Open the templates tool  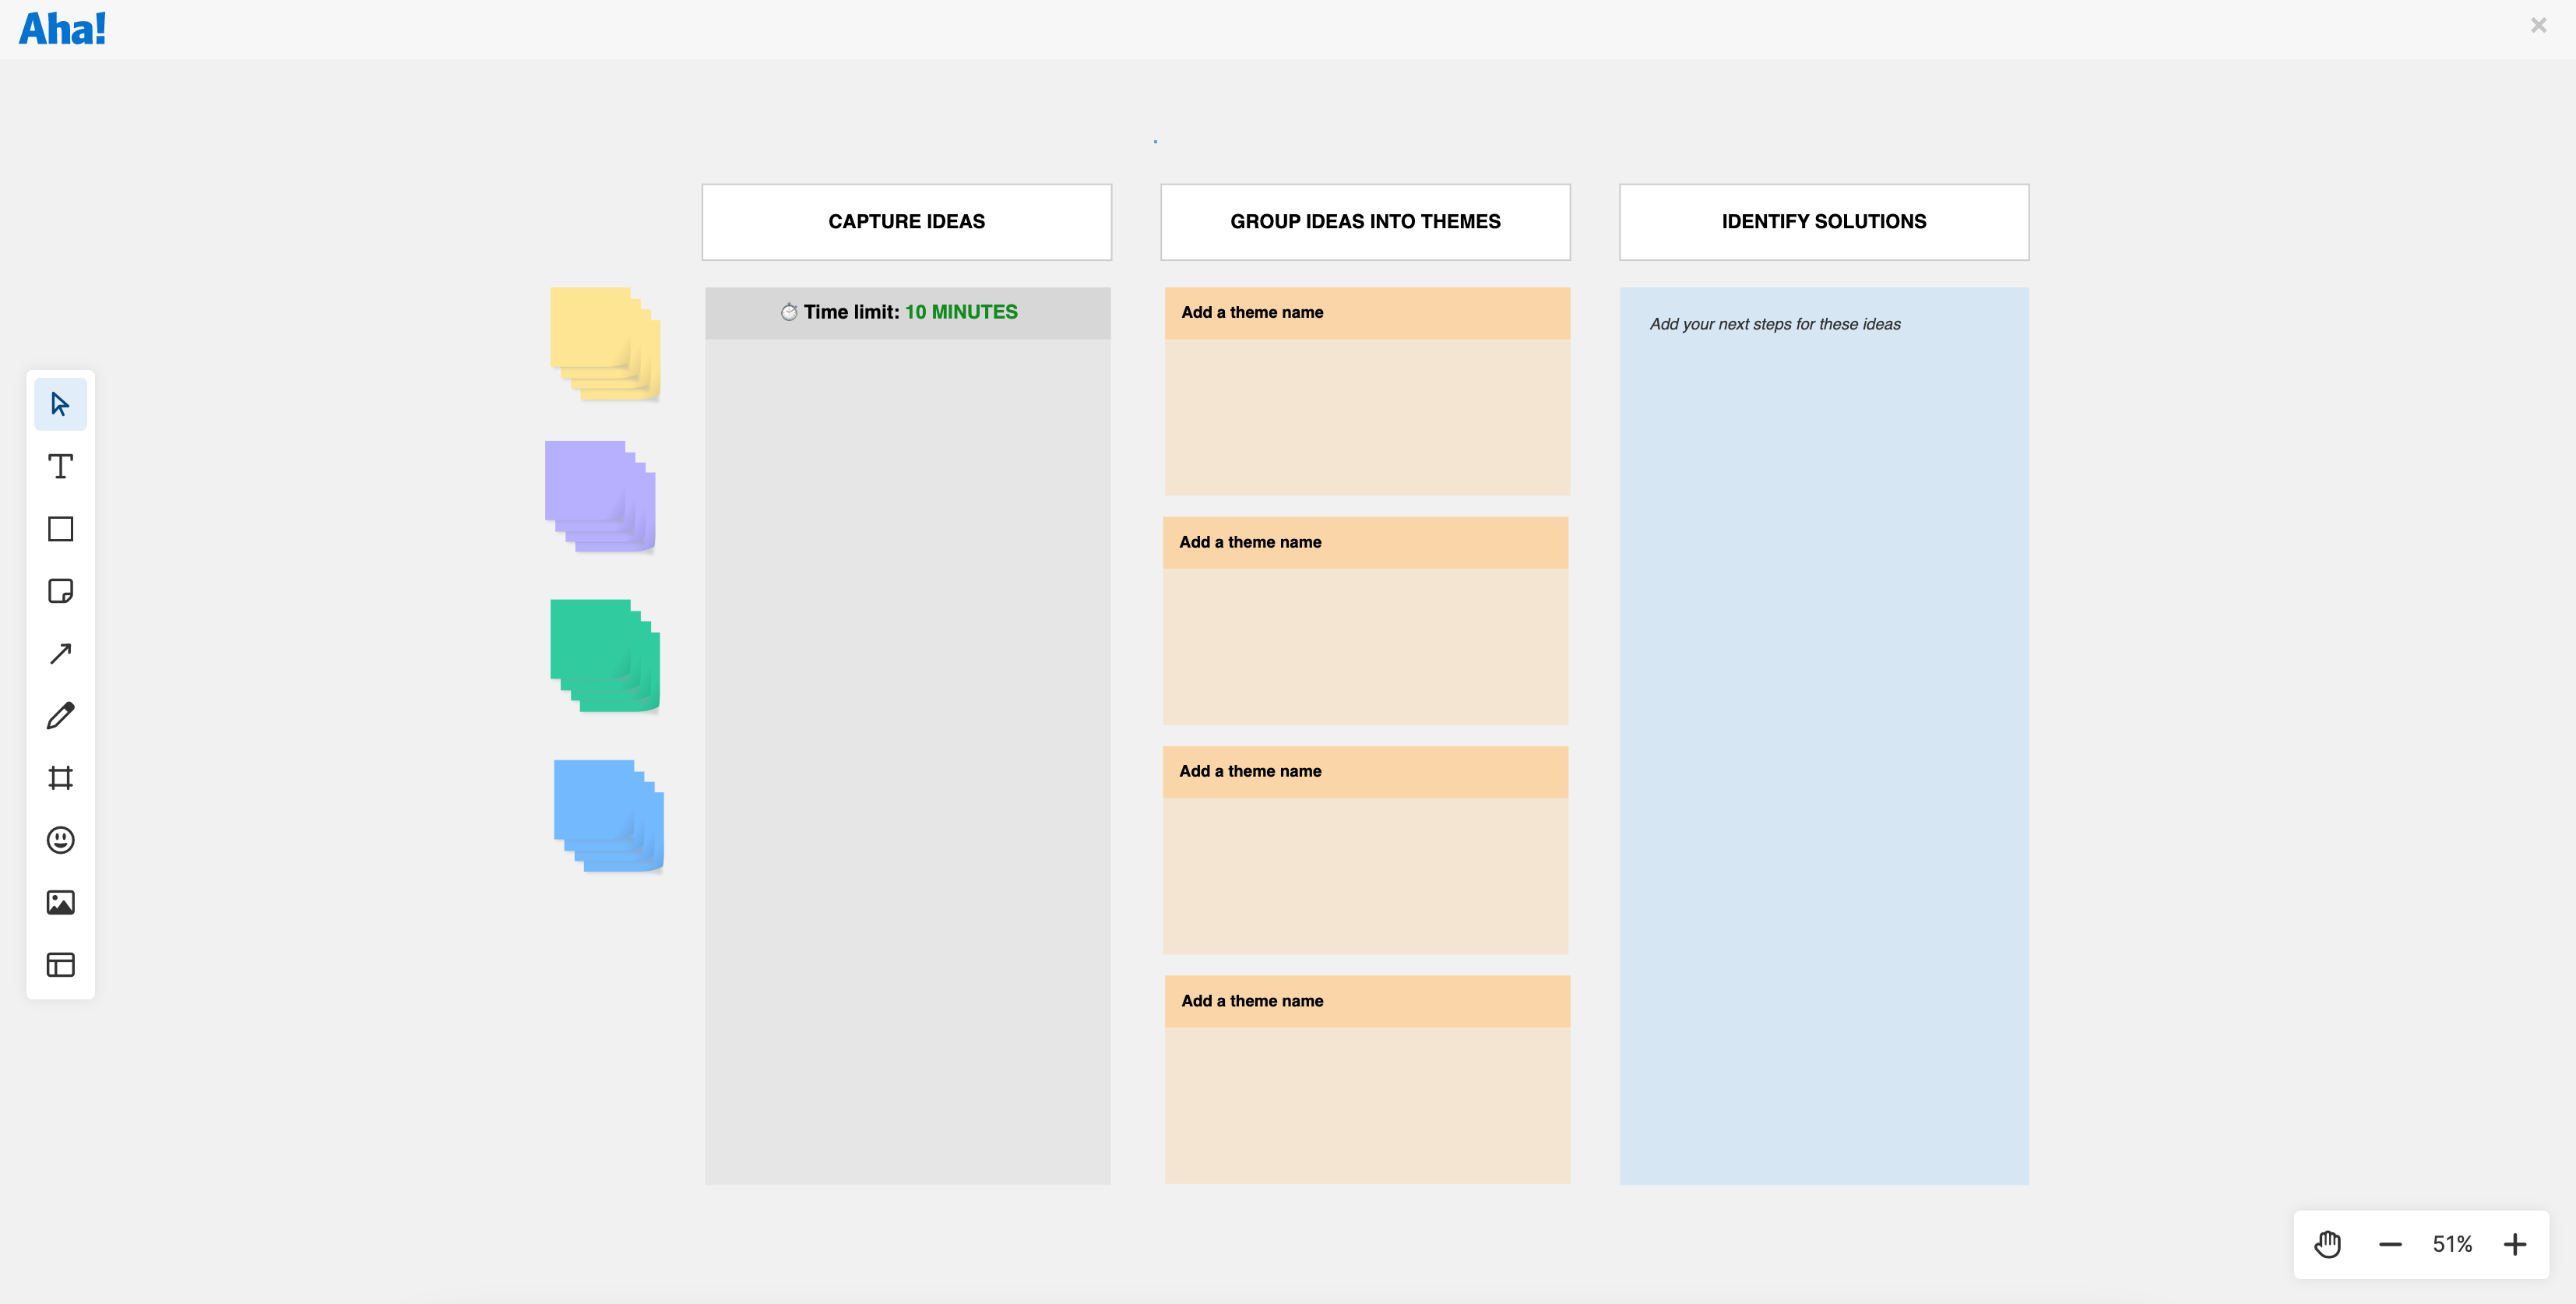(x=60, y=964)
